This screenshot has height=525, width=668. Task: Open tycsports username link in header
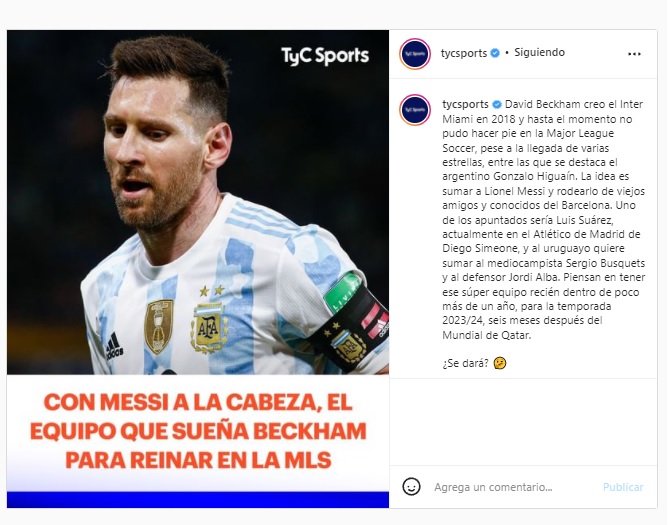point(464,53)
